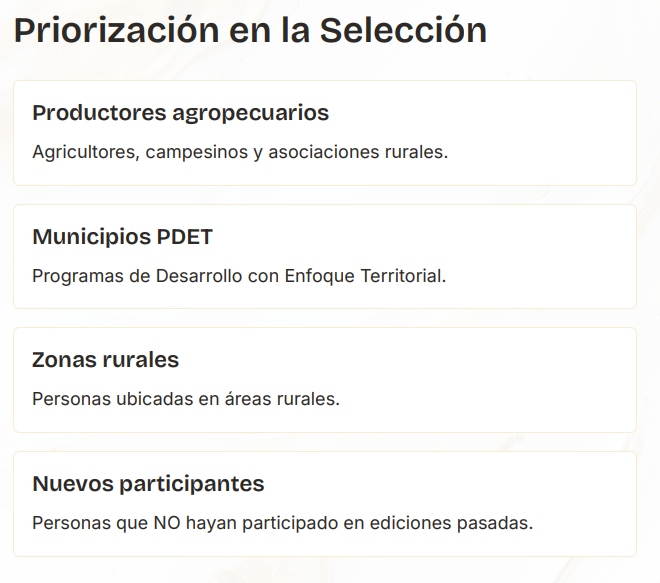Screen dimensions: 660x583
Task: Select the "Nuevos participantes" card title
Action: click(x=148, y=484)
